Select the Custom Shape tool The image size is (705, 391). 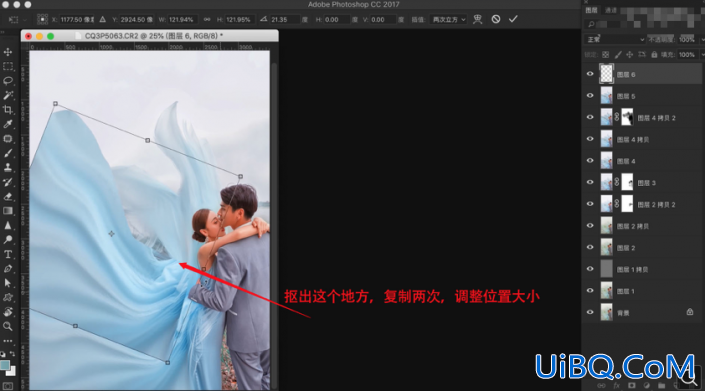[8, 298]
